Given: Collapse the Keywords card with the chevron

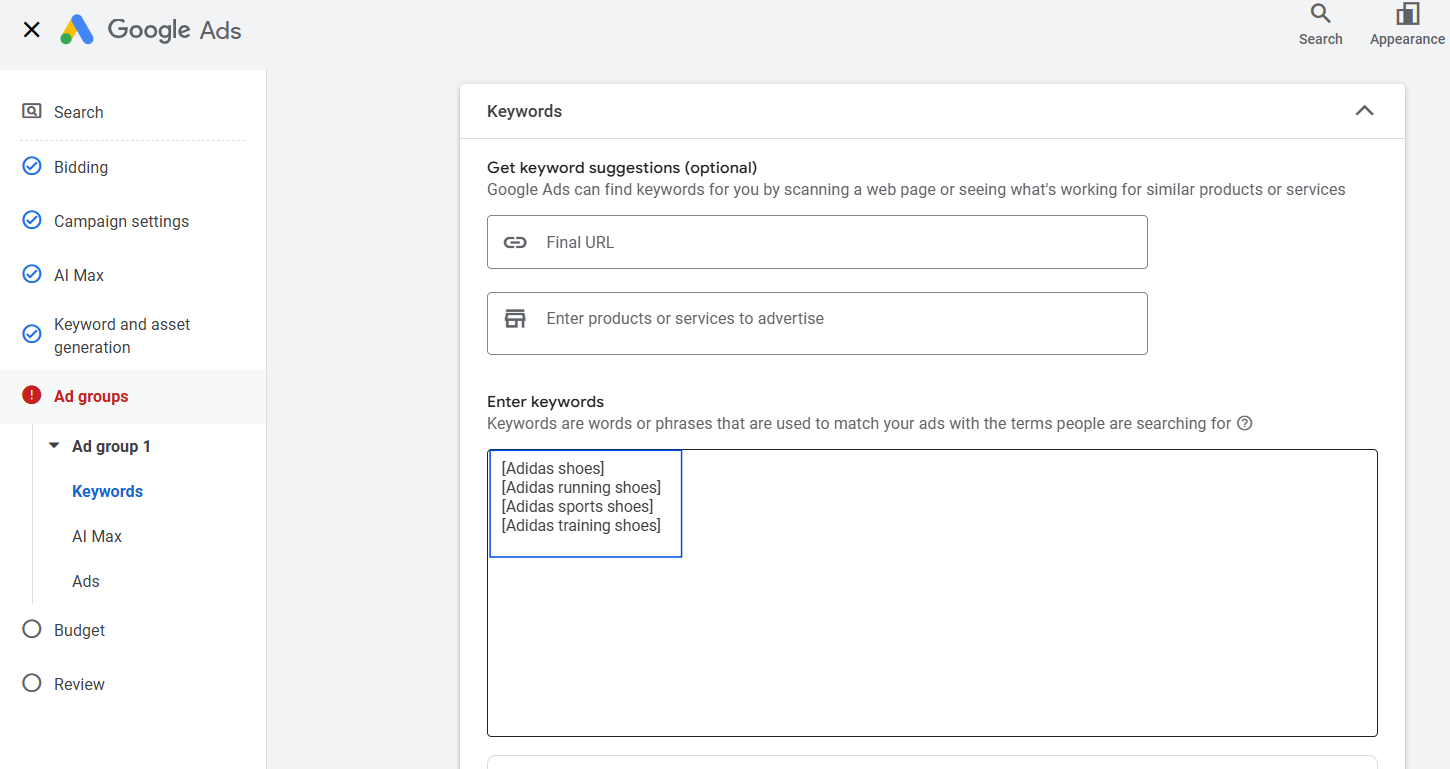Looking at the screenshot, I should [x=1364, y=111].
